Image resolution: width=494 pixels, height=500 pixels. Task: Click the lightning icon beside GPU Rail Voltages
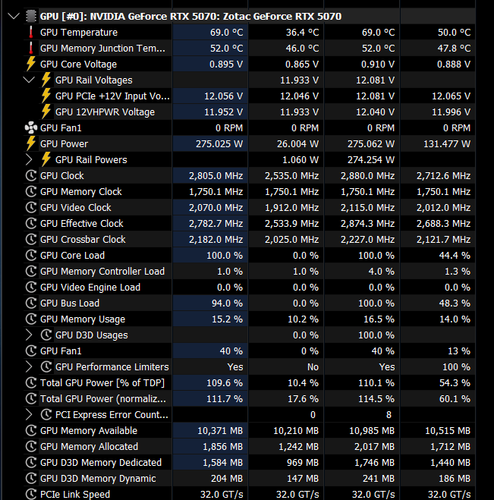[x=46, y=80]
